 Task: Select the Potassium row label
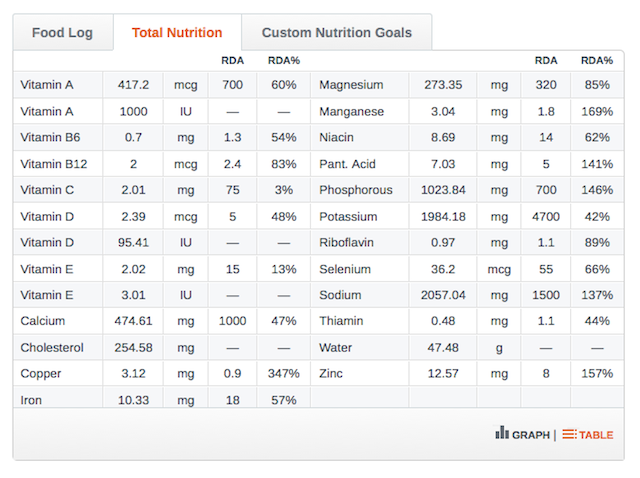(x=348, y=217)
